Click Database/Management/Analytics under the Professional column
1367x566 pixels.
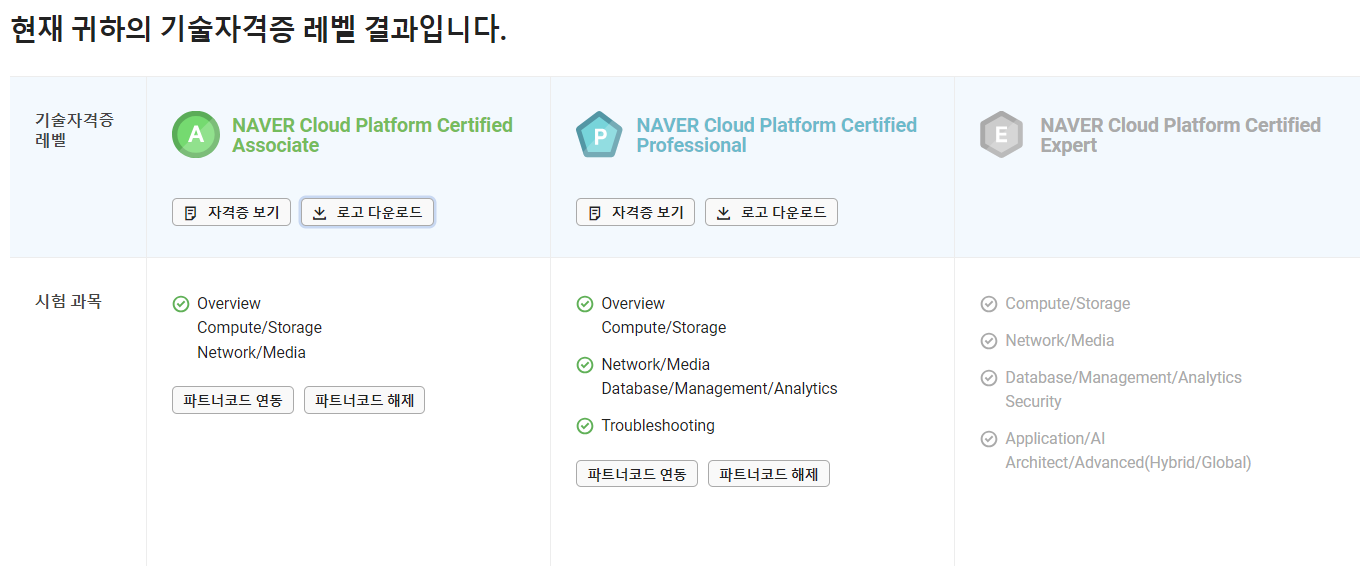(x=719, y=389)
